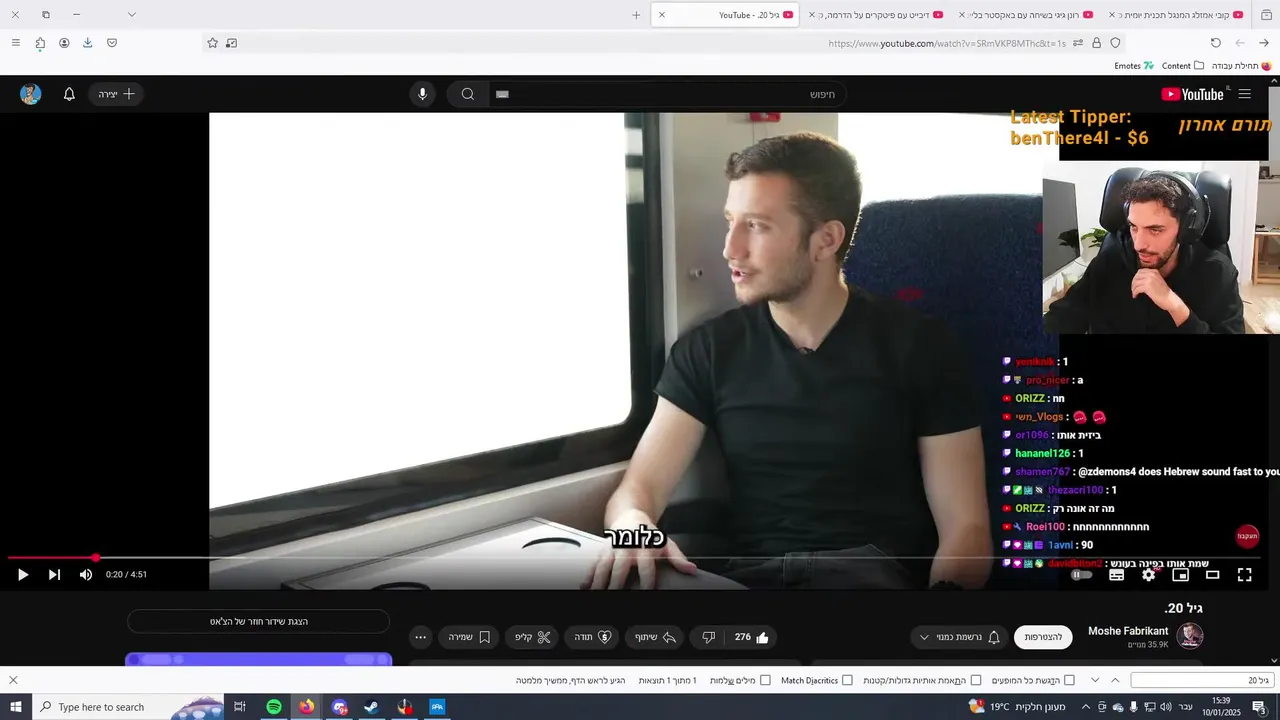Open the browser downloads arrow
1280x720 pixels.
click(x=87, y=43)
